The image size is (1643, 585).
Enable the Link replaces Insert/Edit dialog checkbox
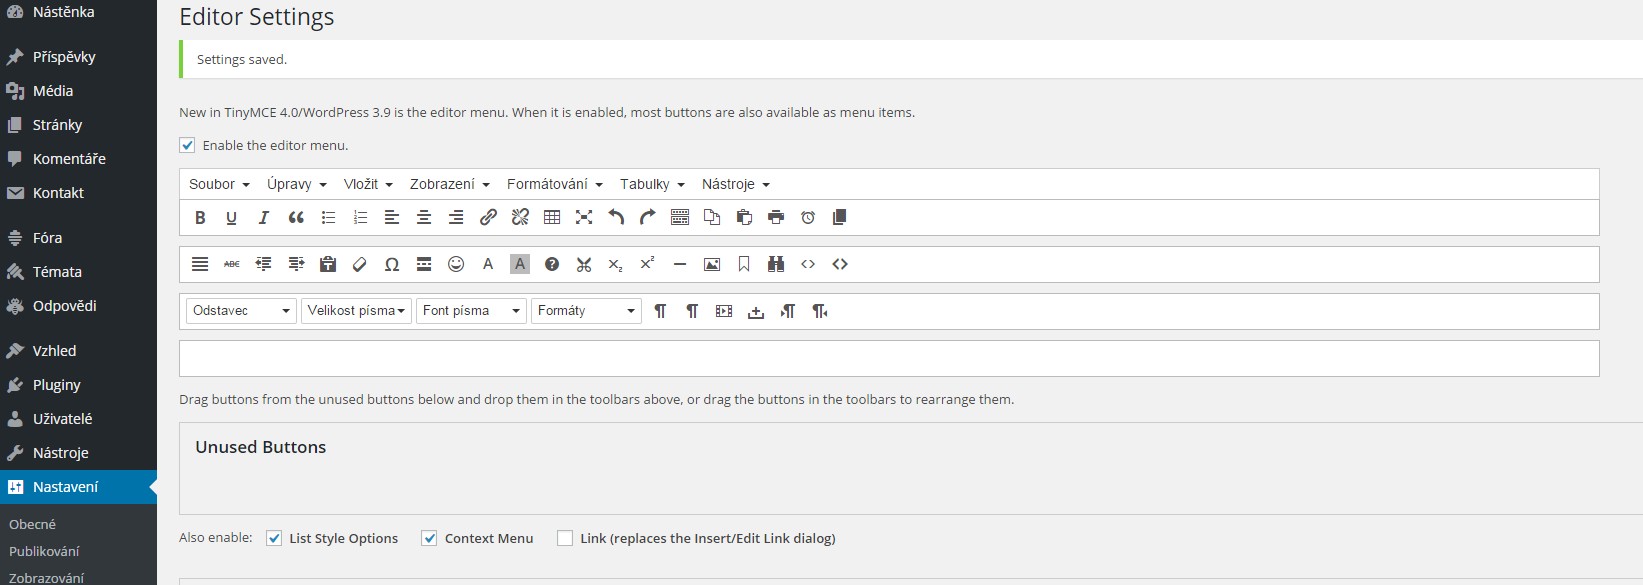pyautogui.click(x=565, y=538)
